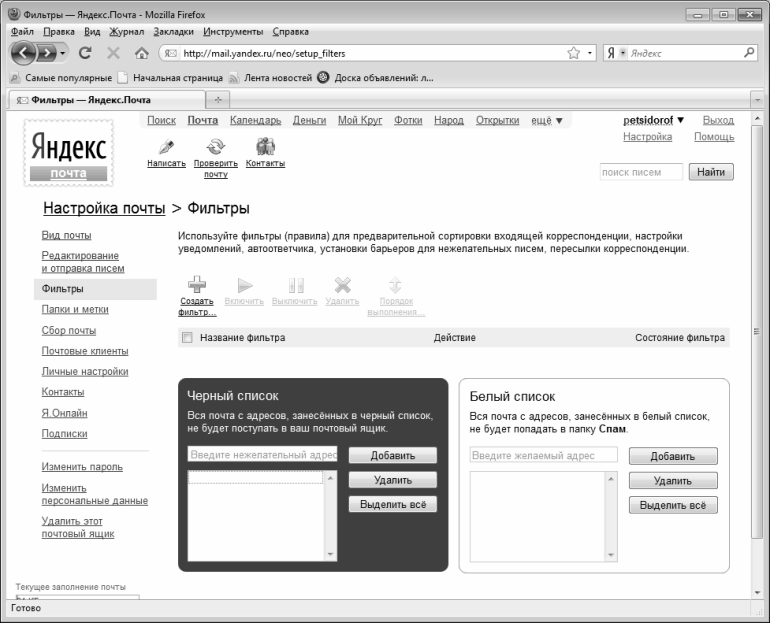The height and width of the screenshot is (623, 770).
Task: Click the Написать compose pencil icon
Action: click(x=166, y=147)
